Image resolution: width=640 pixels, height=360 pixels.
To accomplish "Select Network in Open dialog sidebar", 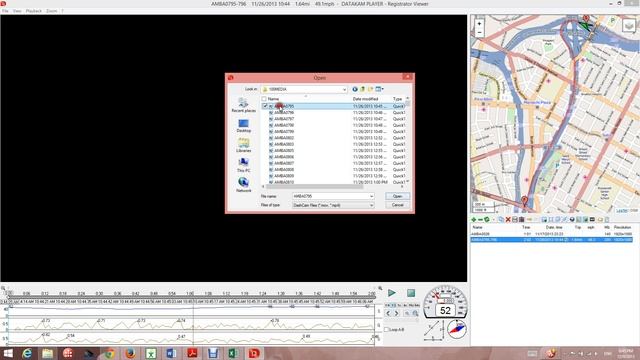I will click(x=244, y=185).
